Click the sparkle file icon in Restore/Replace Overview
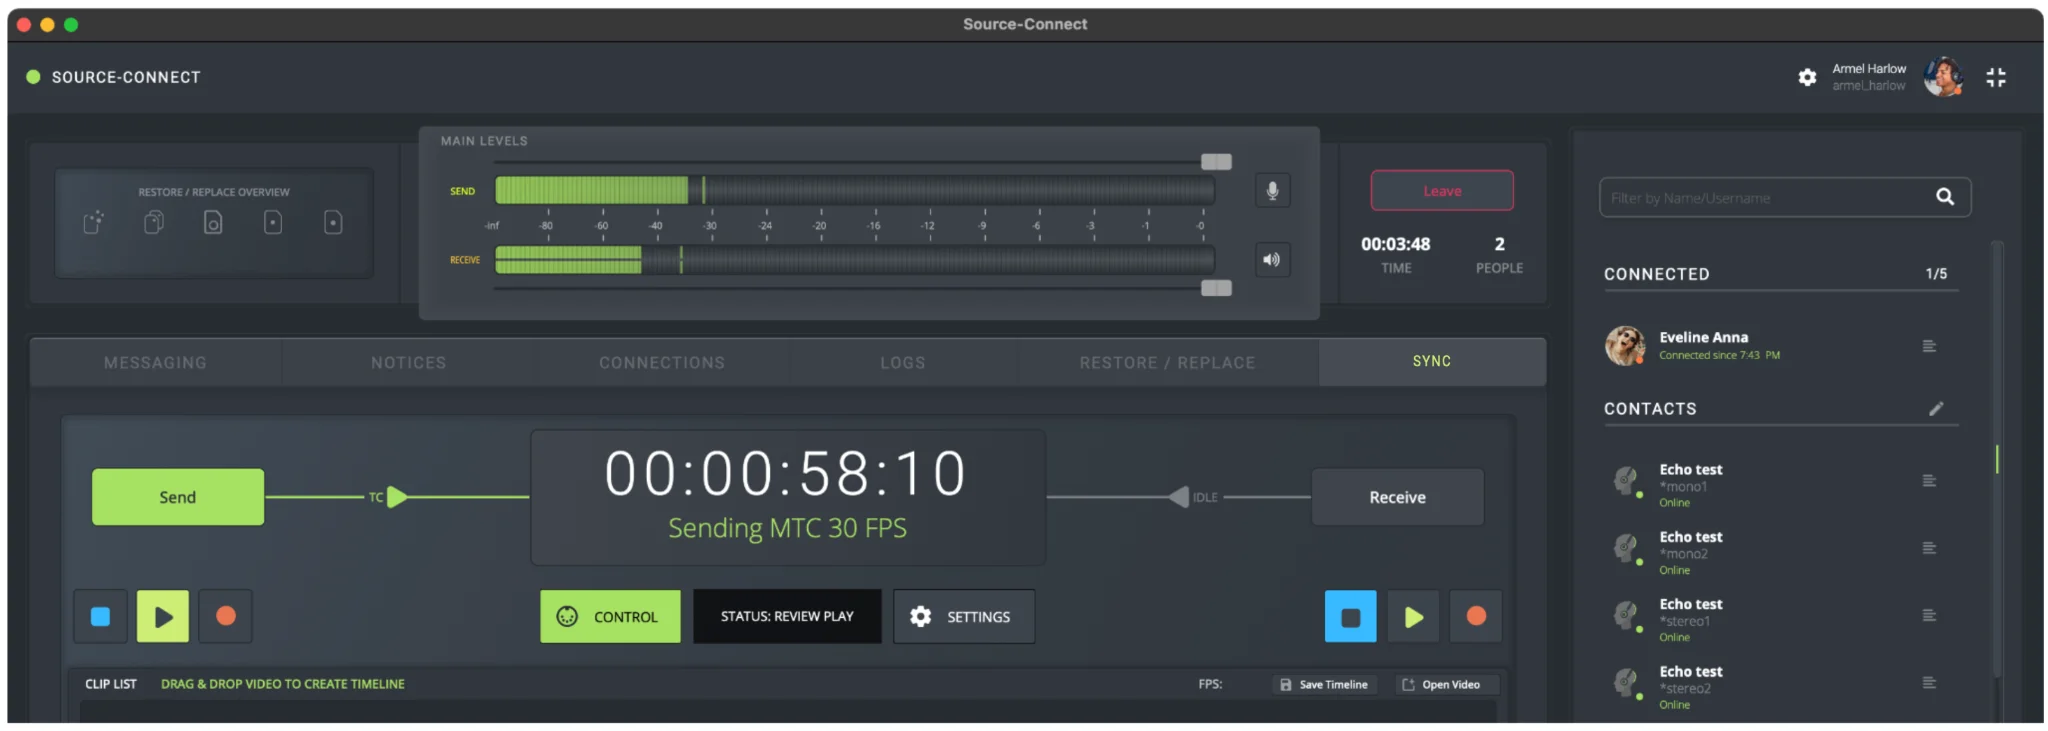 [x=93, y=222]
